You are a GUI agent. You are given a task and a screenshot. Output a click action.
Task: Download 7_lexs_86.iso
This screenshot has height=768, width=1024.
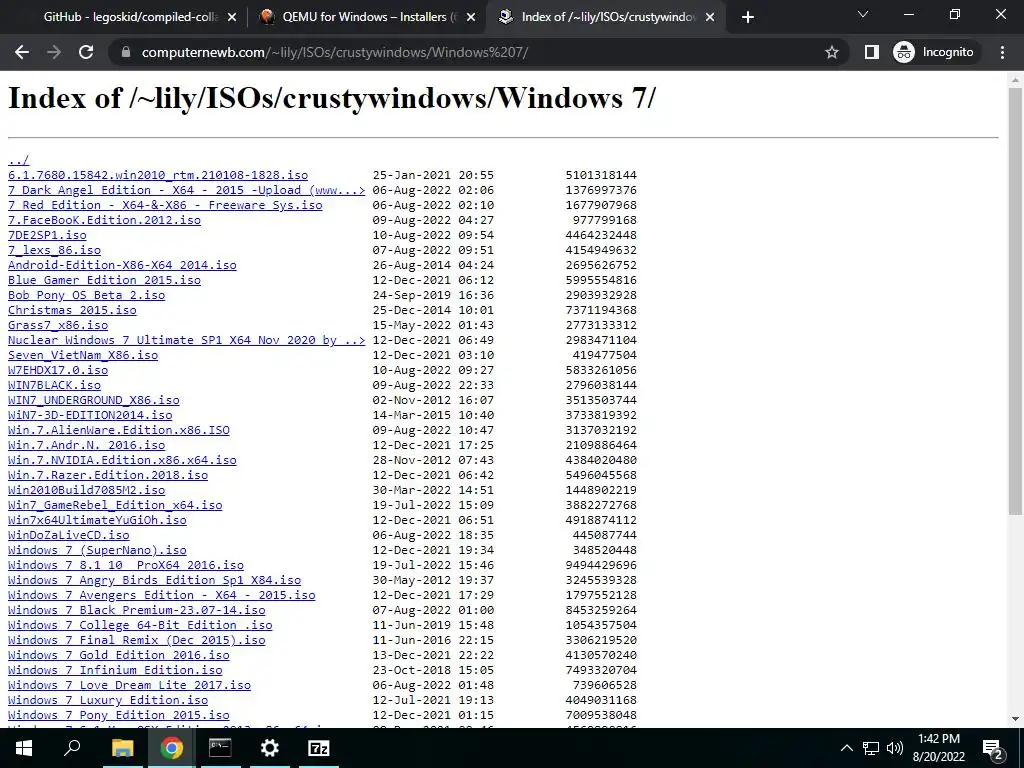point(54,250)
